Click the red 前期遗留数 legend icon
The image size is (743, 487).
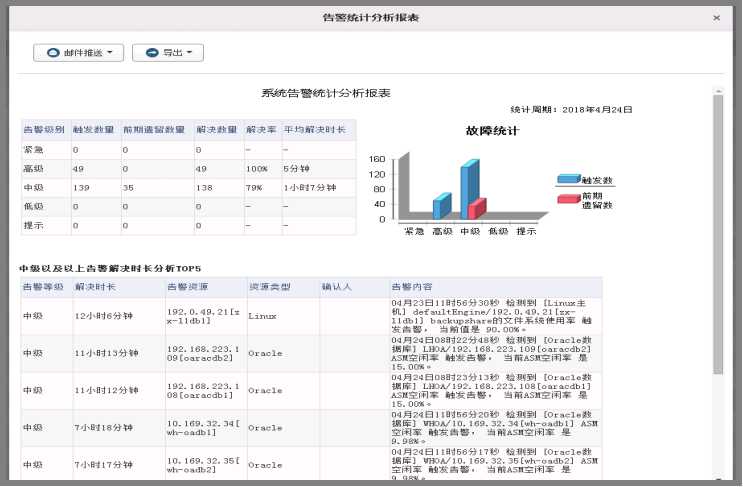568,198
